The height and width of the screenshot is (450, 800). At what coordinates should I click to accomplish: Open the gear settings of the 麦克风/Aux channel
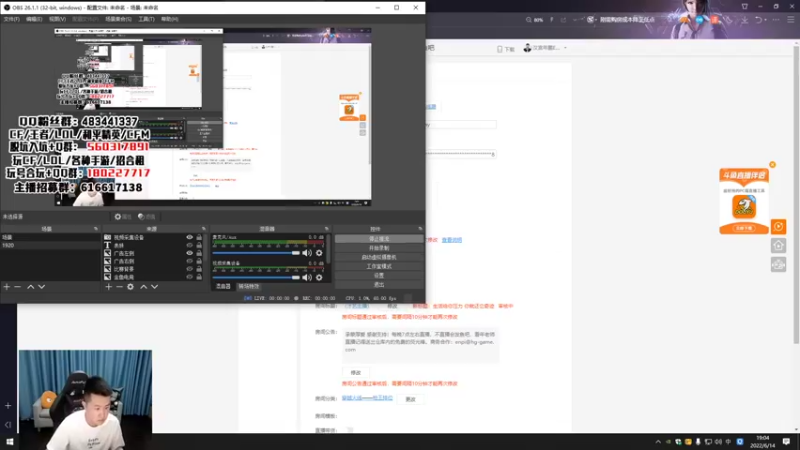pos(319,253)
